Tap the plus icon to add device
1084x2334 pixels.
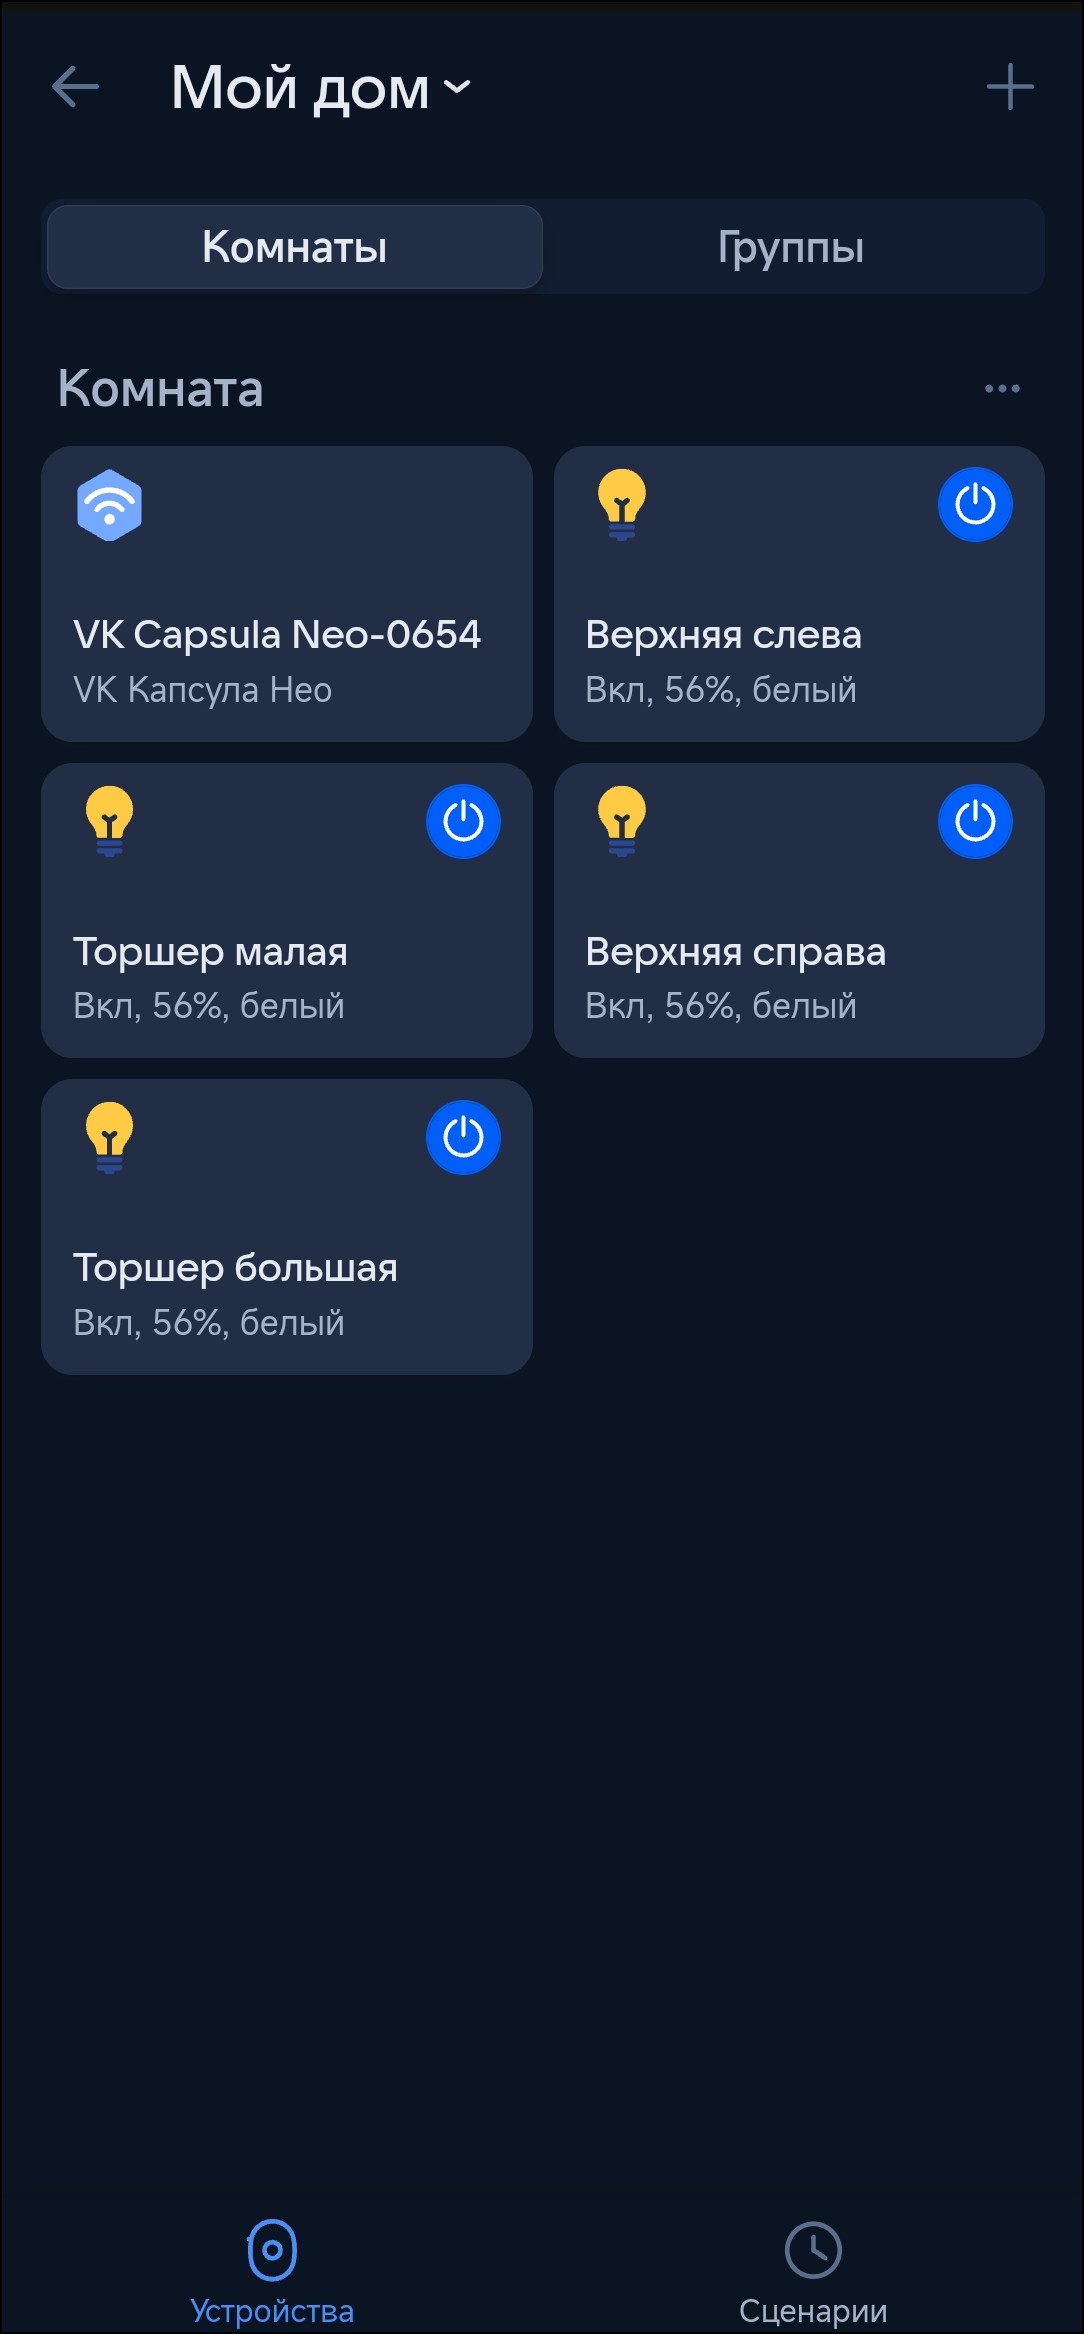[x=1009, y=87]
